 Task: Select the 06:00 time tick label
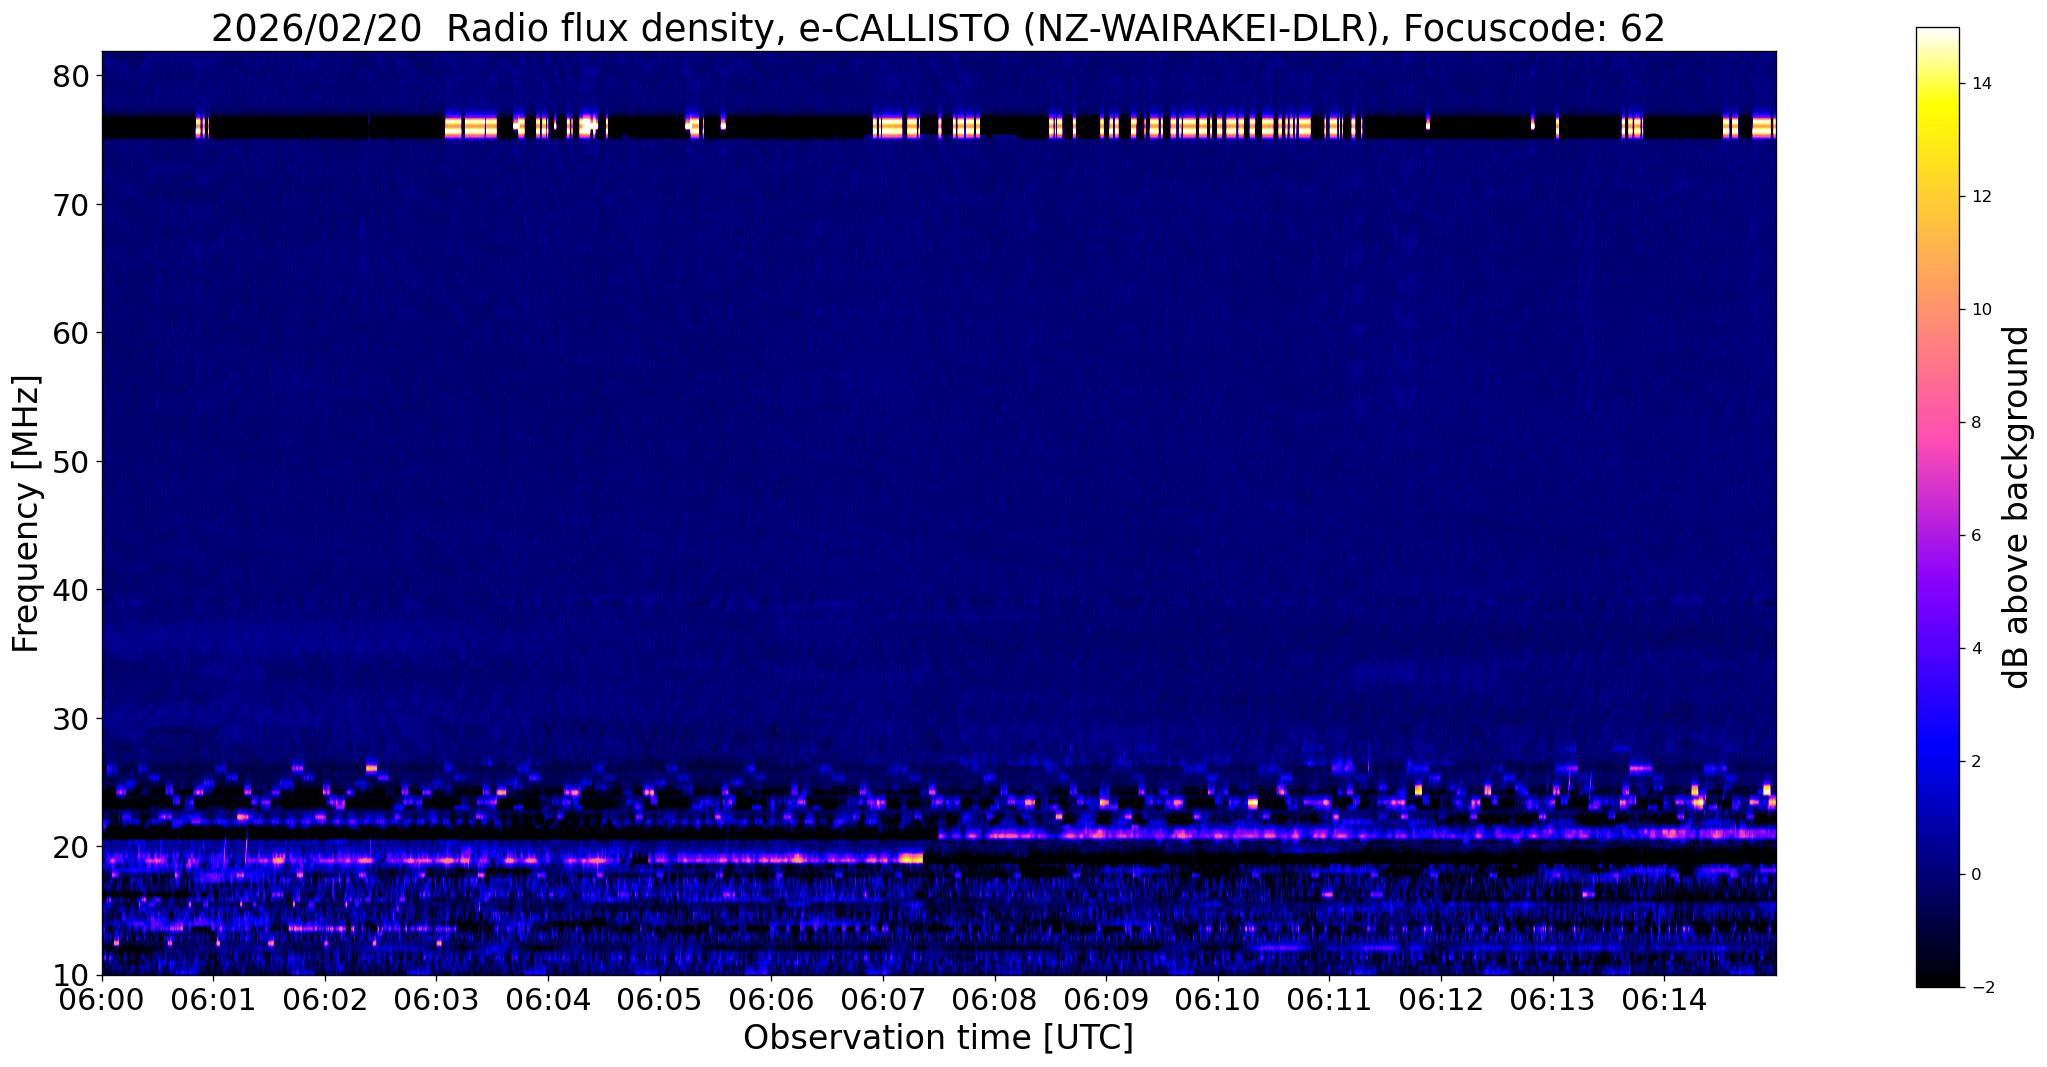[102, 999]
